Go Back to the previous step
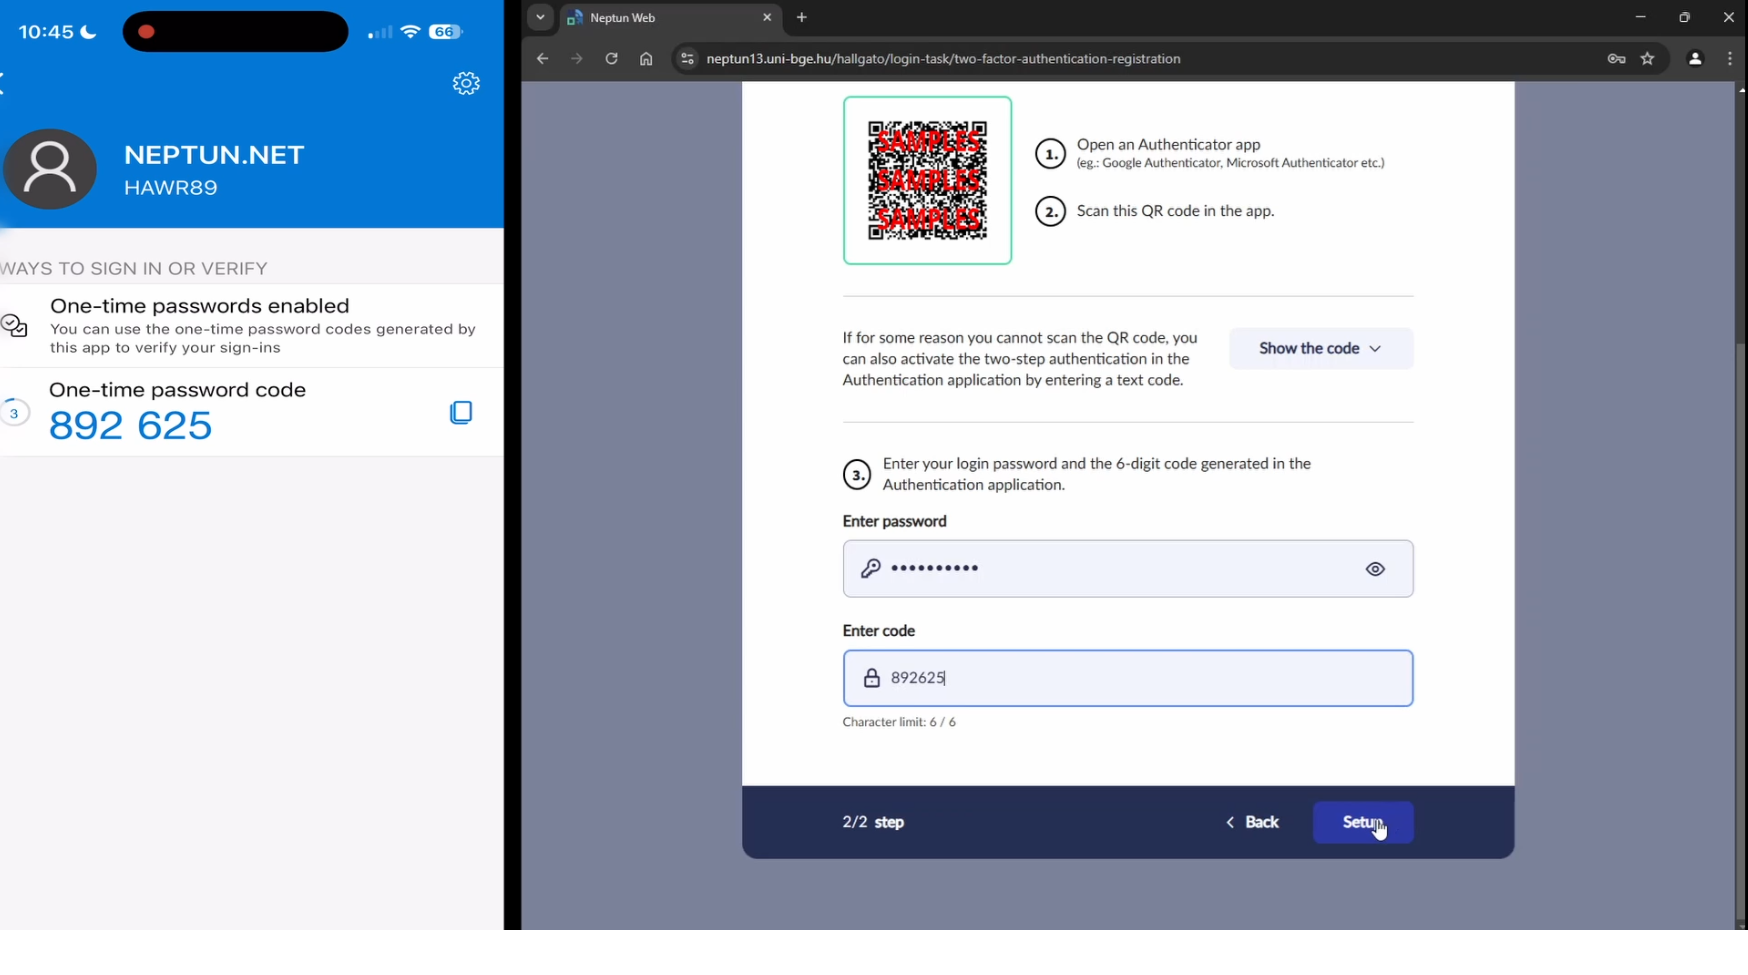 click(1252, 822)
